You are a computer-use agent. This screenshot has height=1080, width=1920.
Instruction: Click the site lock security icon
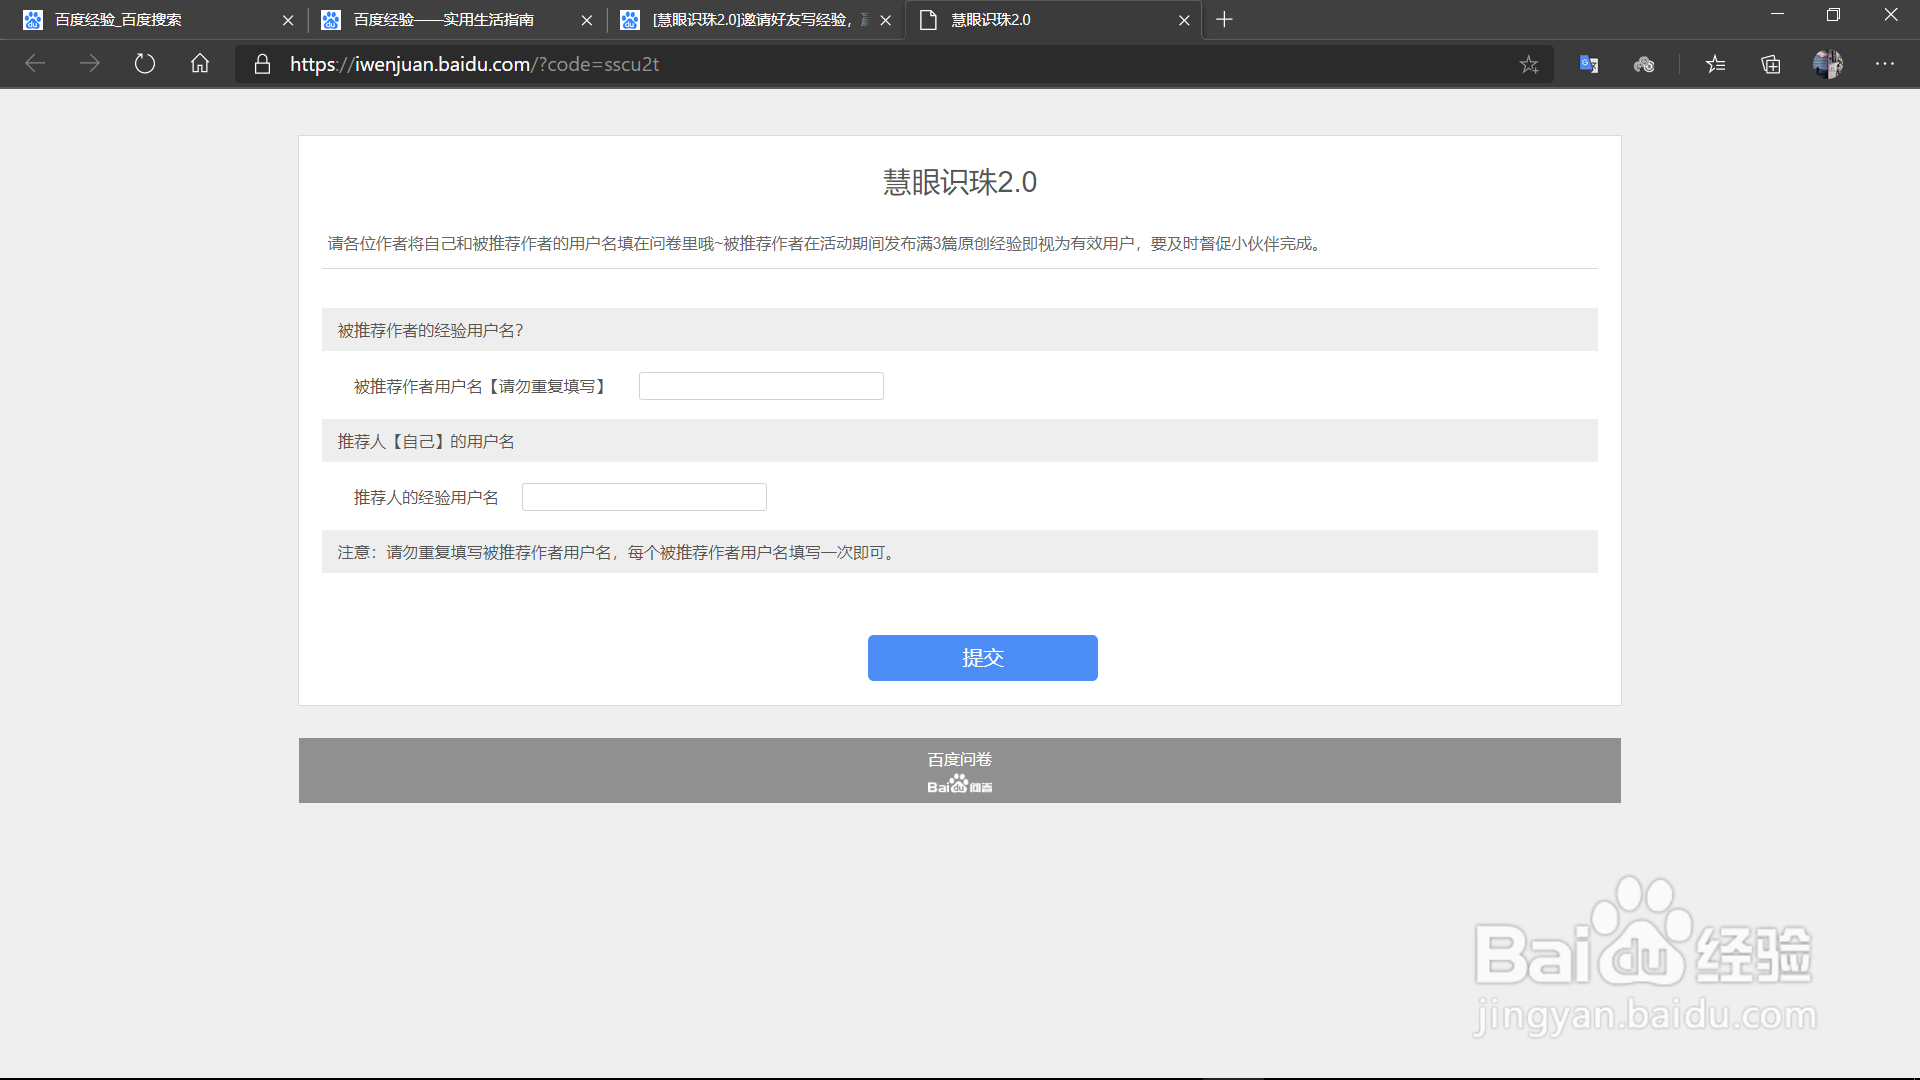(x=262, y=64)
